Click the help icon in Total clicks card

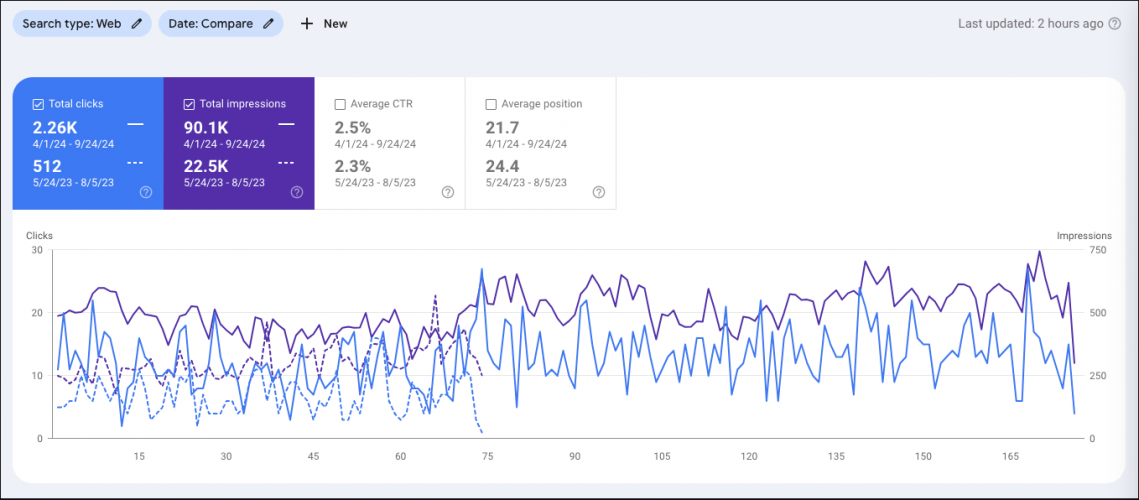(146, 192)
